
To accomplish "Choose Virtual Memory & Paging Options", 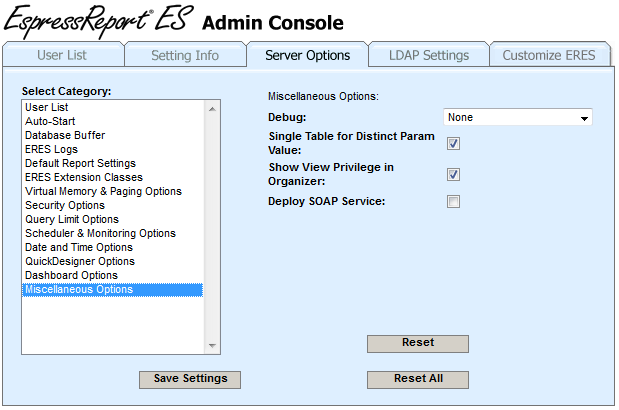I will [x=113, y=191].
